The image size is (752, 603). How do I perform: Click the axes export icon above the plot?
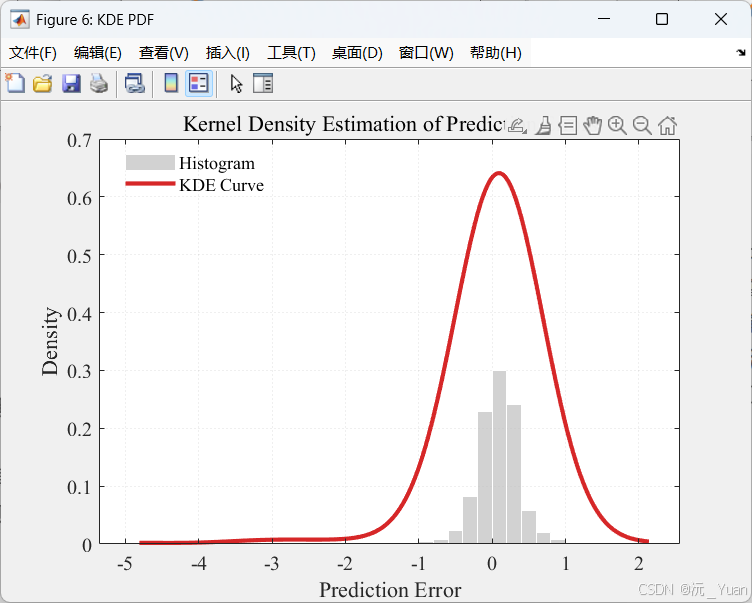point(517,126)
